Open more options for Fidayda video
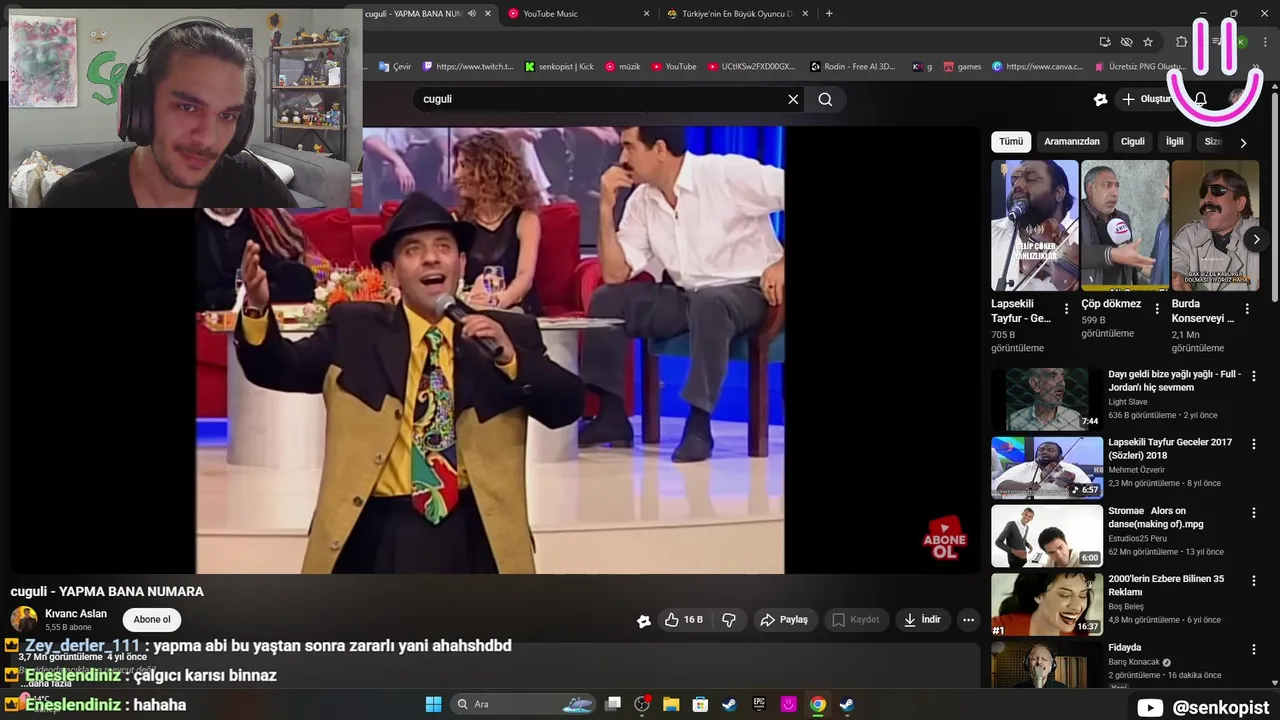Image resolution: width=1280 pixels, height=720 pixels. pos(1254,648)
